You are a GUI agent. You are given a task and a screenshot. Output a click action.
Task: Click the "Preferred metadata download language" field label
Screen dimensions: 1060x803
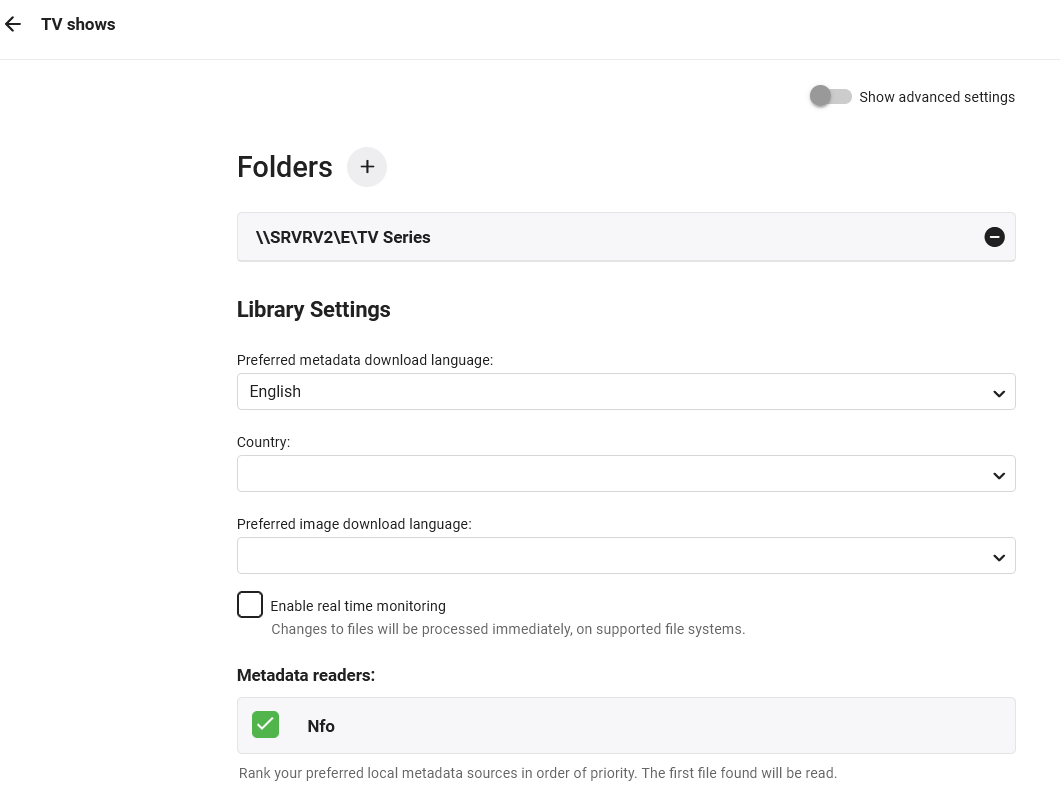tap(364, 360)
